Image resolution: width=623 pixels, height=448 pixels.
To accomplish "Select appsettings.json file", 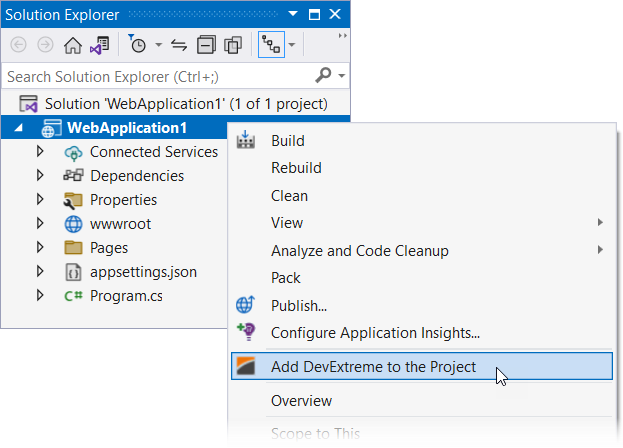I will click(143, 272).
